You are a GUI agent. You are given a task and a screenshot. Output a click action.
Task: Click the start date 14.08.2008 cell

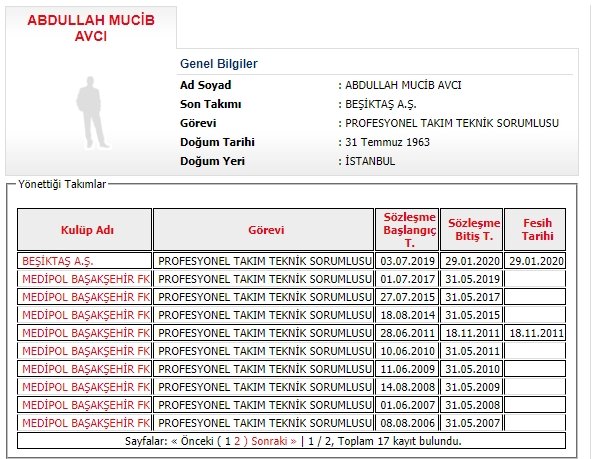pos(407,387)
